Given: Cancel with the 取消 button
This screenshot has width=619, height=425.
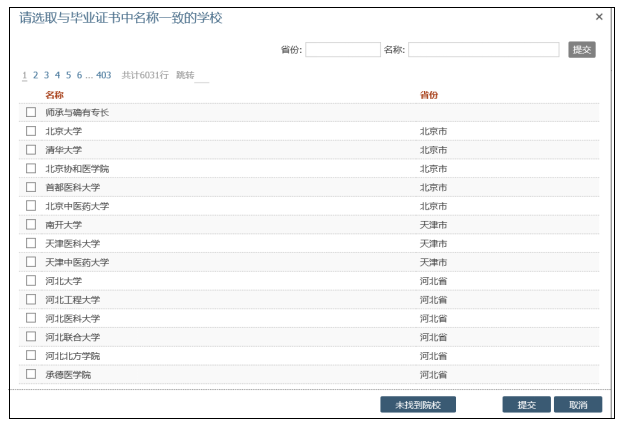Looking at the screenshot, I should tap(577, 405).
